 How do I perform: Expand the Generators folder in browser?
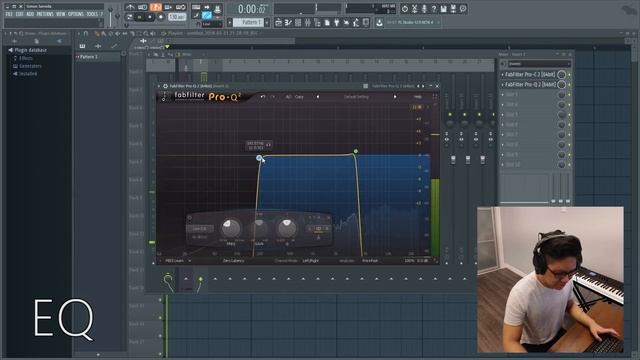coord(31,66)
